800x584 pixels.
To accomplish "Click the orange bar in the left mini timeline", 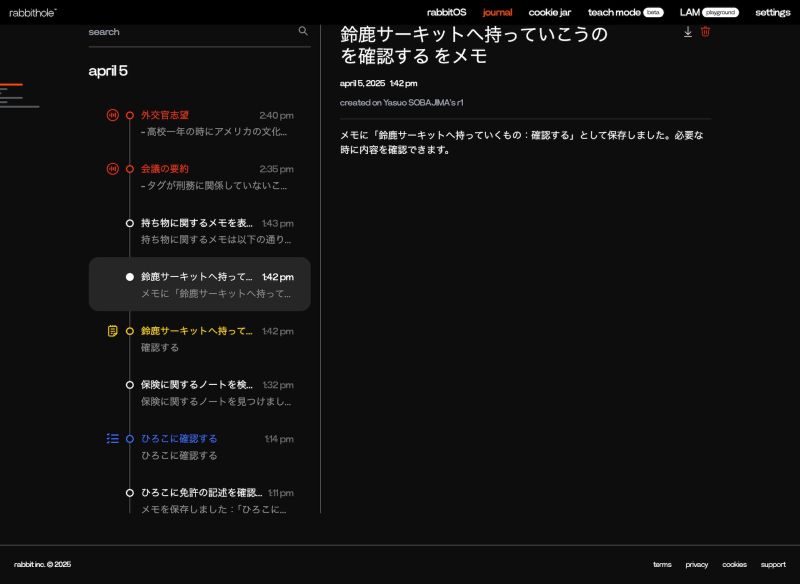I will [11, 85].
